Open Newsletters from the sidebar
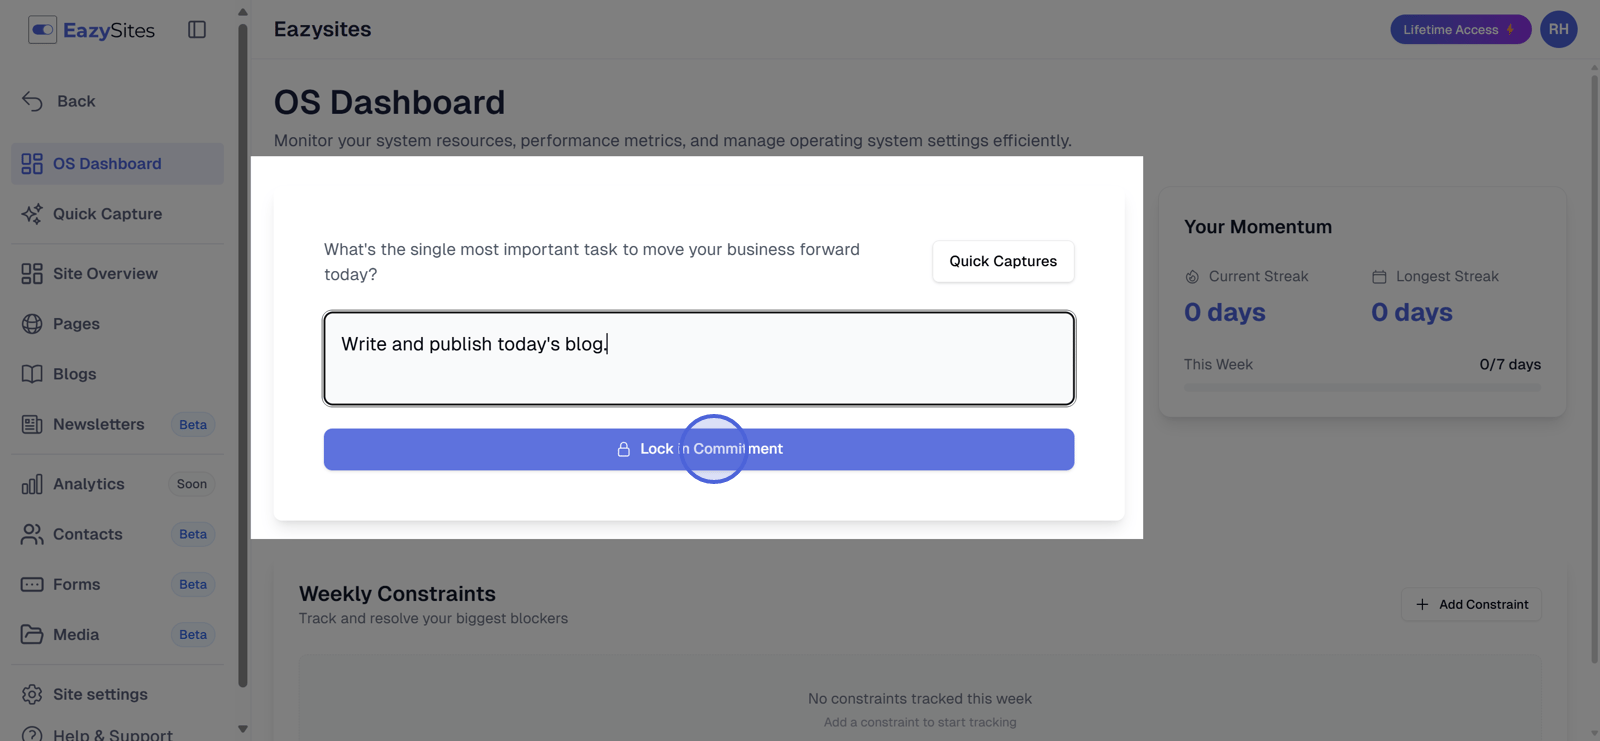The image size is (1600, 741). 98,424
